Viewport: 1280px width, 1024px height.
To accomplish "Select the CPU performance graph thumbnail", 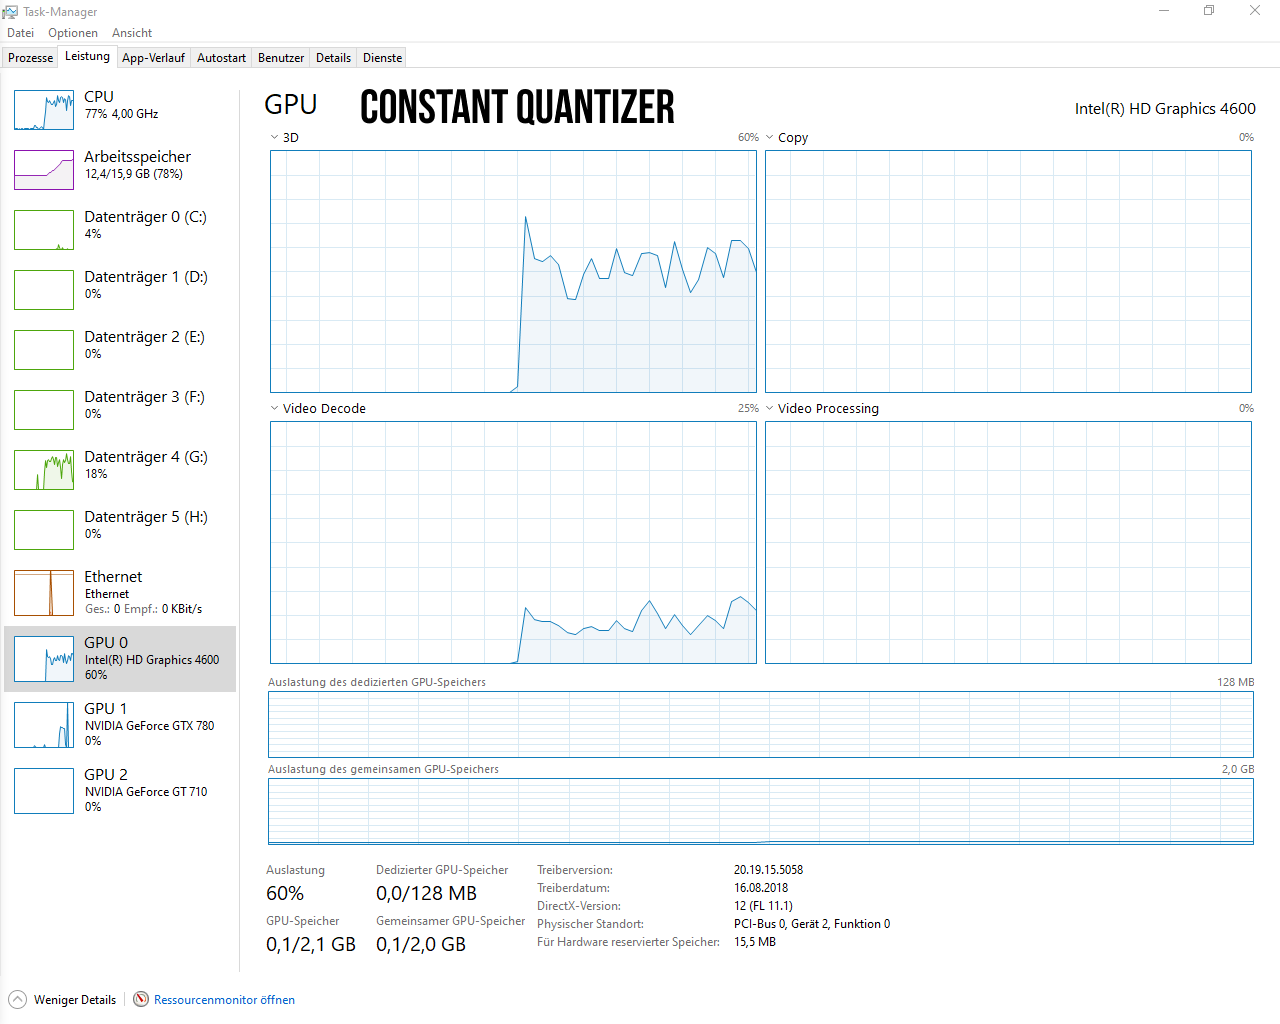I will [x=44, y=109].
